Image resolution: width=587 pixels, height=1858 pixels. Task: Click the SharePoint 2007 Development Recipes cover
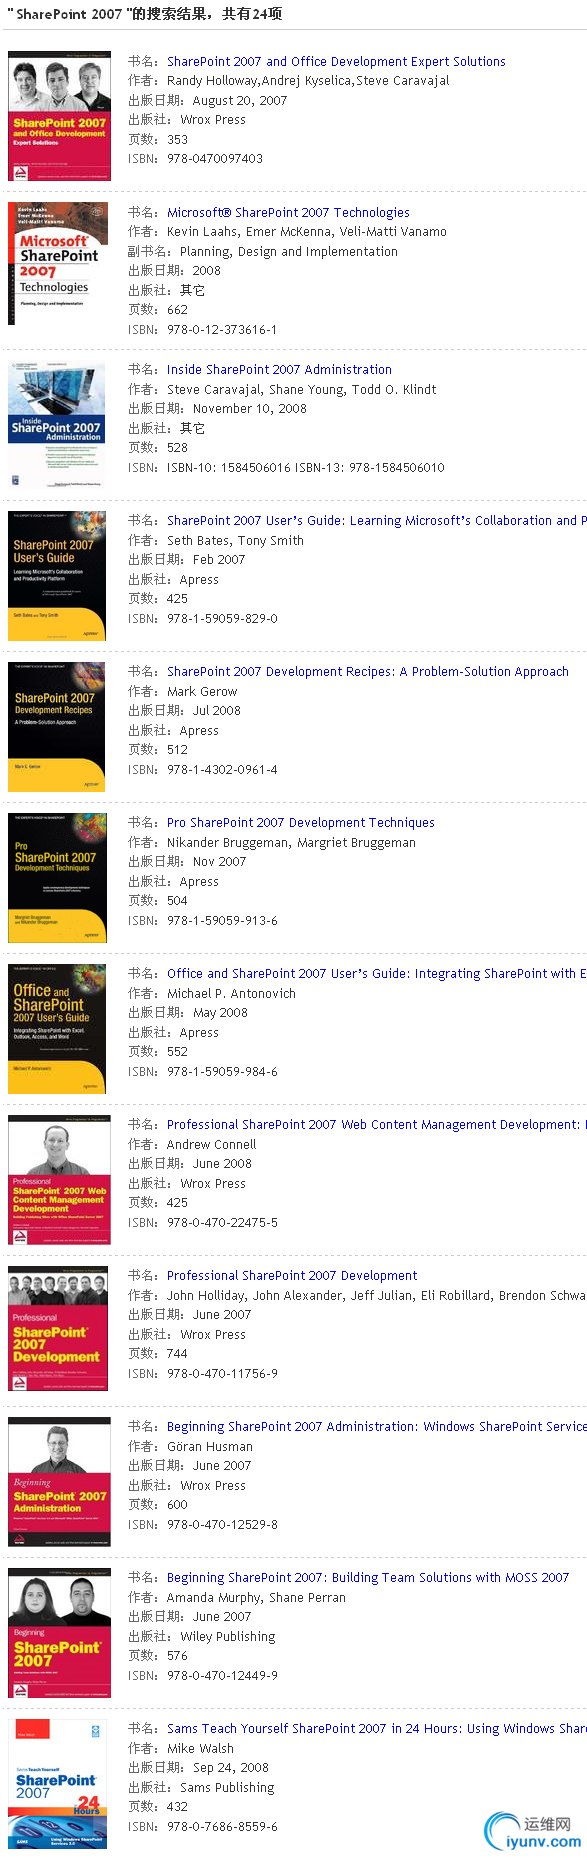(57, 727)
